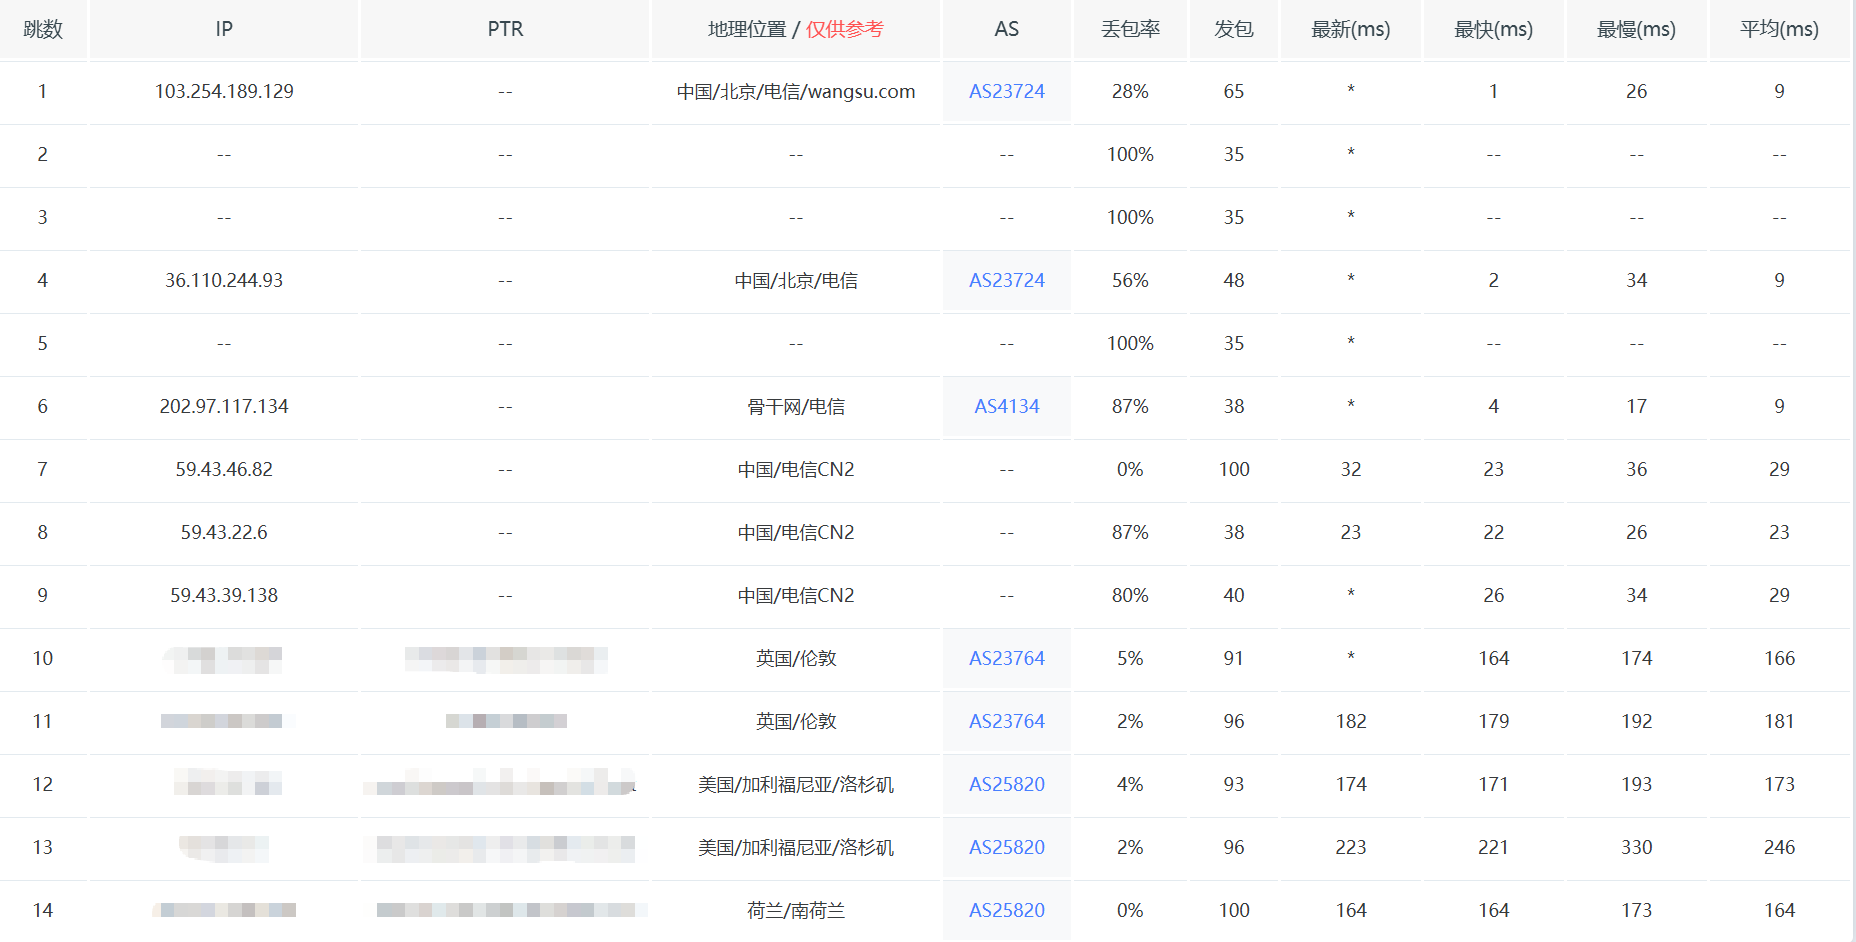Click sent packets 40 in hop 9 row
1856x942 pixels.
point(1234,595)
